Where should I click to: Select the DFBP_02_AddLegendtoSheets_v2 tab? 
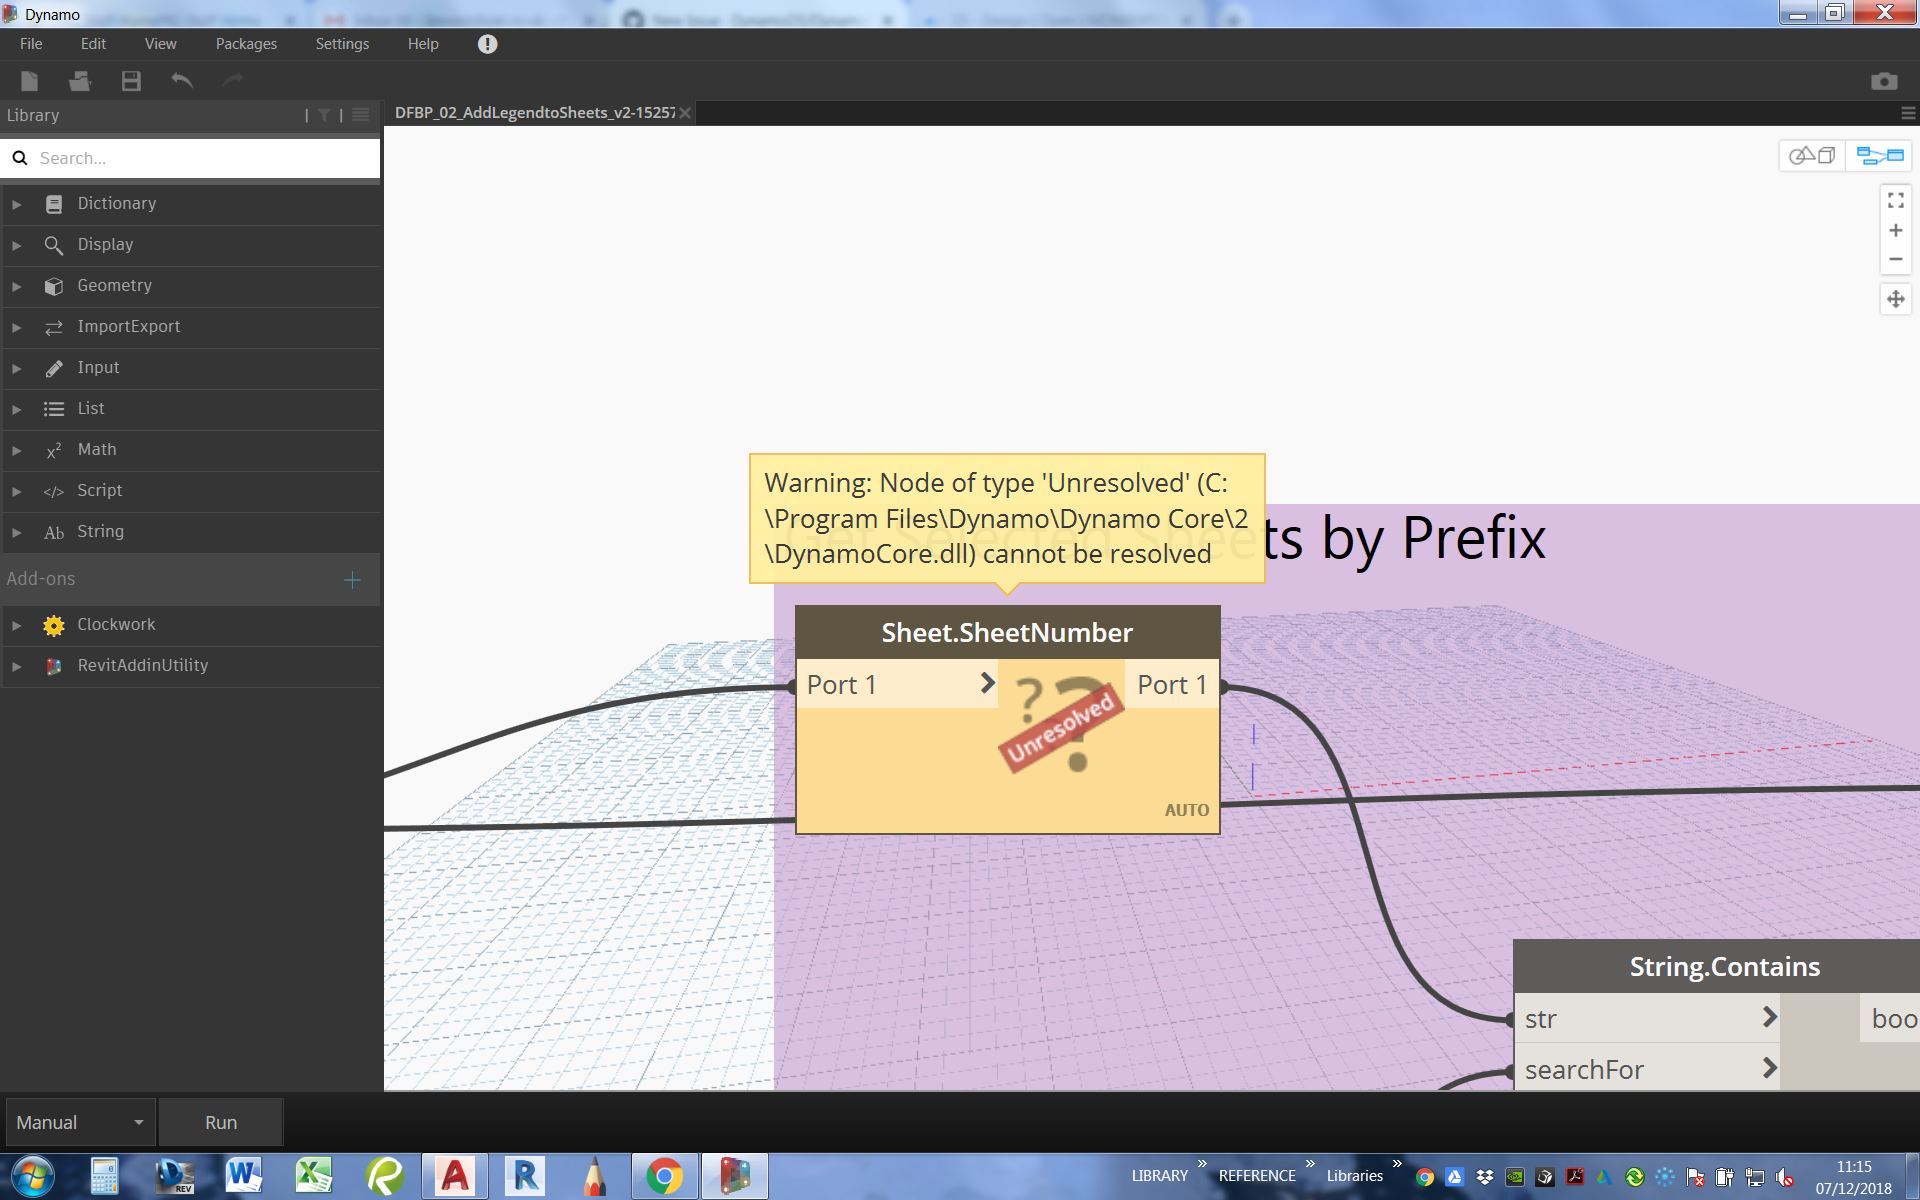535,112
